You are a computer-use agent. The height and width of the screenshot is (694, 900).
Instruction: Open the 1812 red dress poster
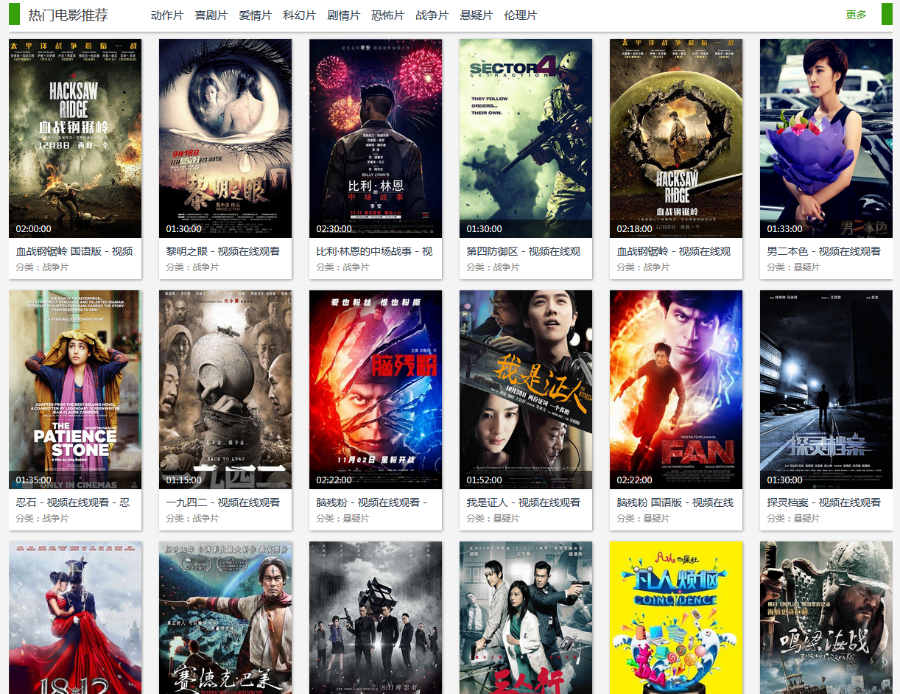click(x=75, y=618)
